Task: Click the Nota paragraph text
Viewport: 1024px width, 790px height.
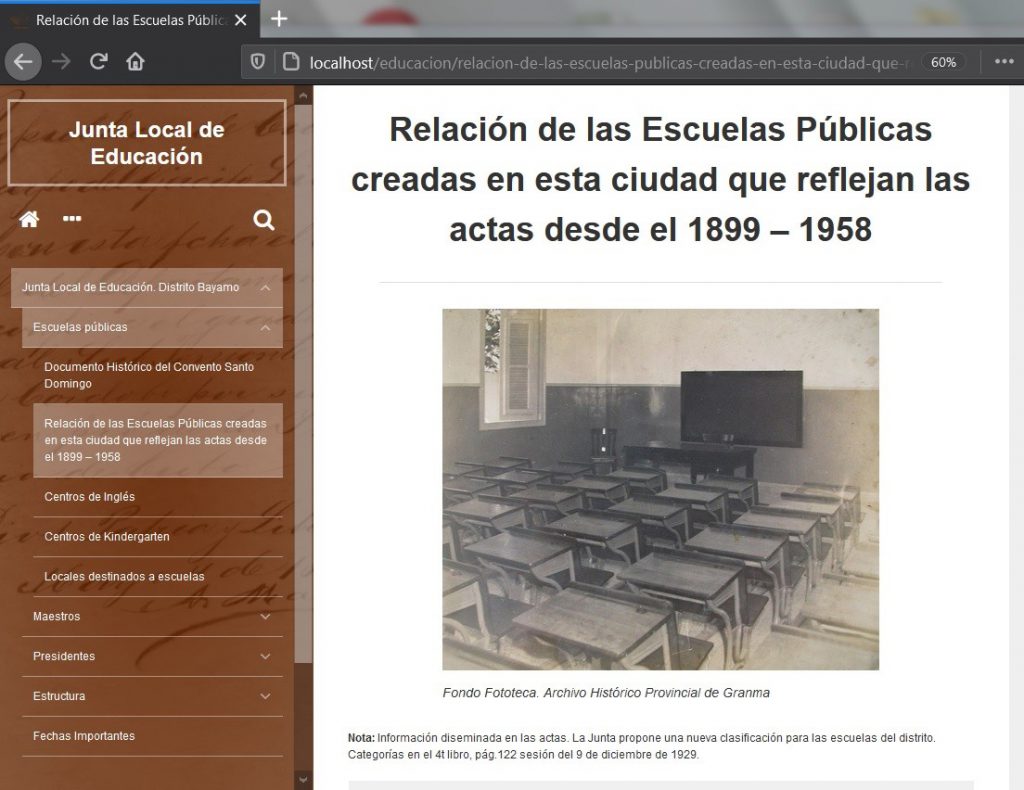Action: 641,746
